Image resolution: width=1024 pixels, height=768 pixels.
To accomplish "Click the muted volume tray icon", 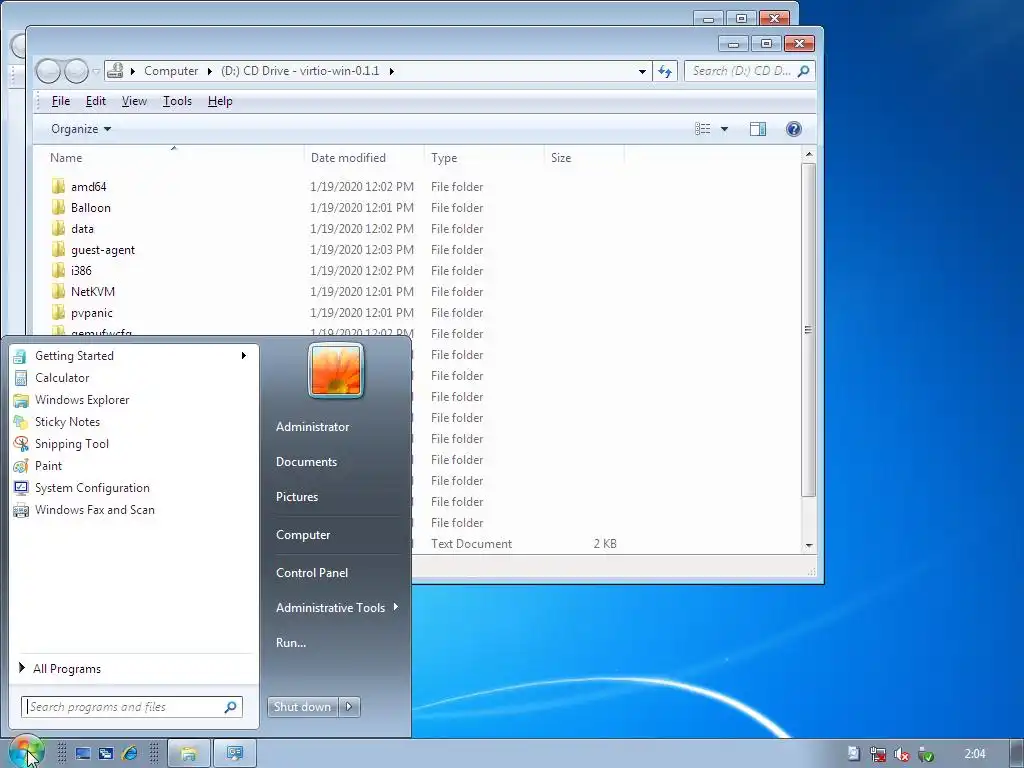I will click(x=902, y=754).
